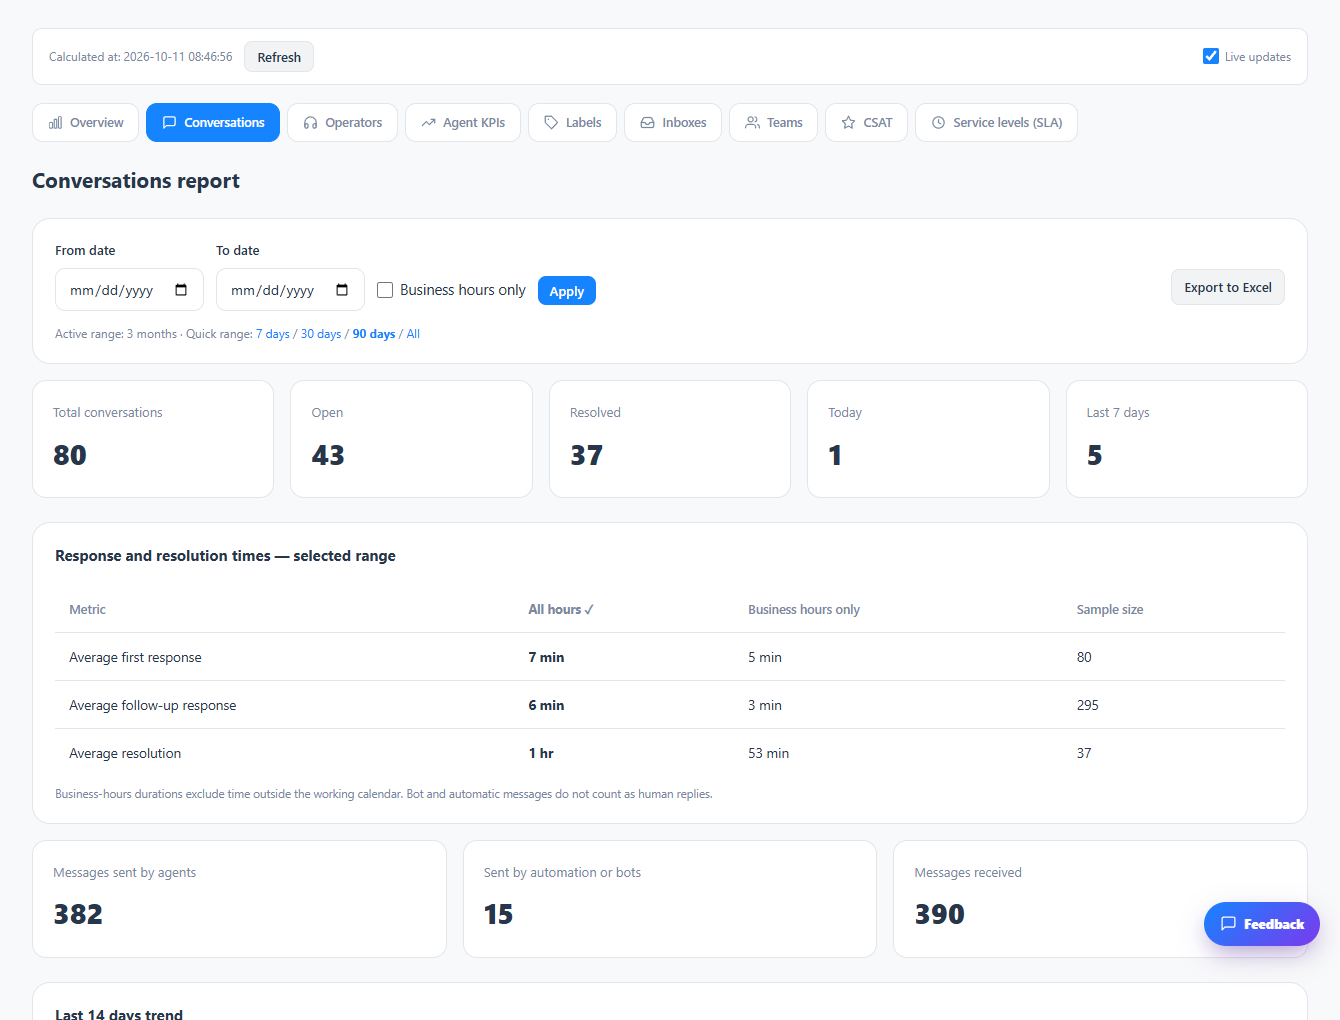Enable the Business hours only checkbox
This screenshot has width=1340, height=1020.
point(385,290)
